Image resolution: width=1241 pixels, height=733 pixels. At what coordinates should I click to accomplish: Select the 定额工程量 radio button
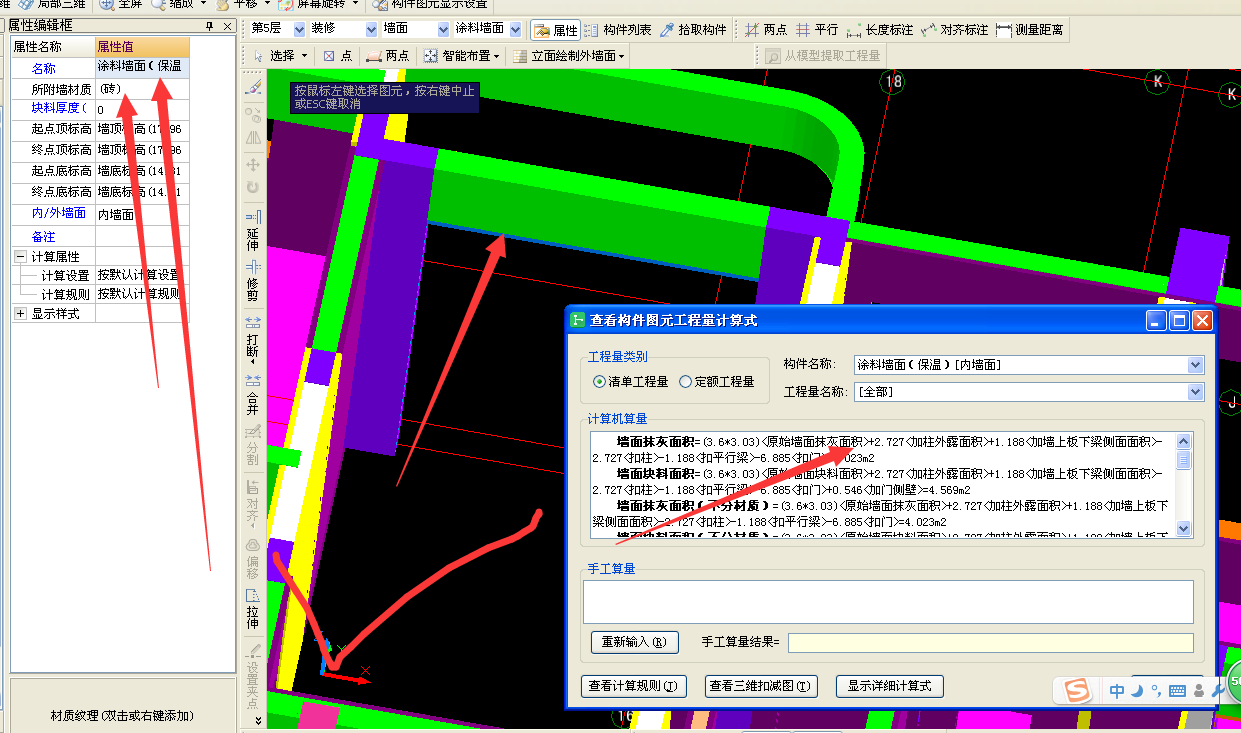click(x=716, y=381)
